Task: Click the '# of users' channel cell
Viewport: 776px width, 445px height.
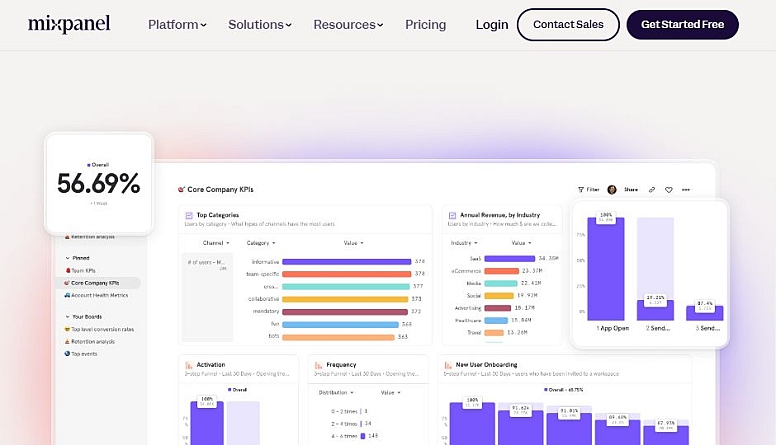Action: (207, 297)
